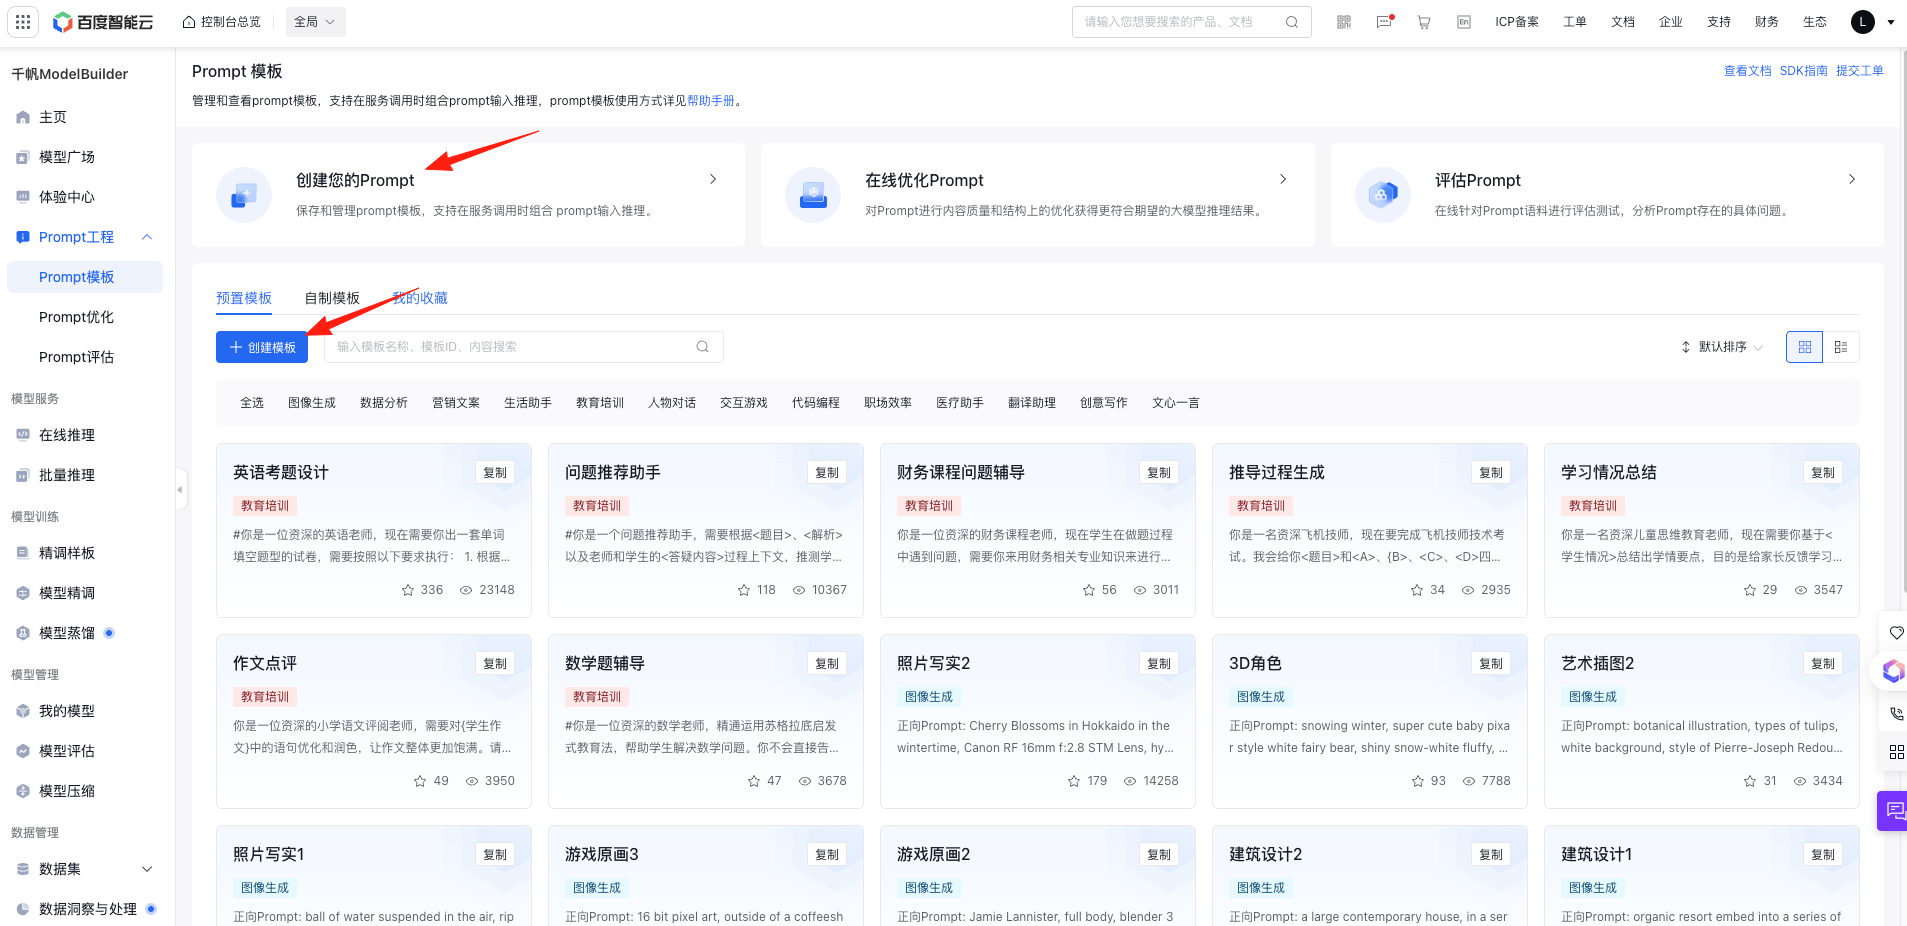Image resolution: width=1907 pixels, height=926 pixels.
Task: Click the Baidu AI Cloud logo
Action: [103, 22]
